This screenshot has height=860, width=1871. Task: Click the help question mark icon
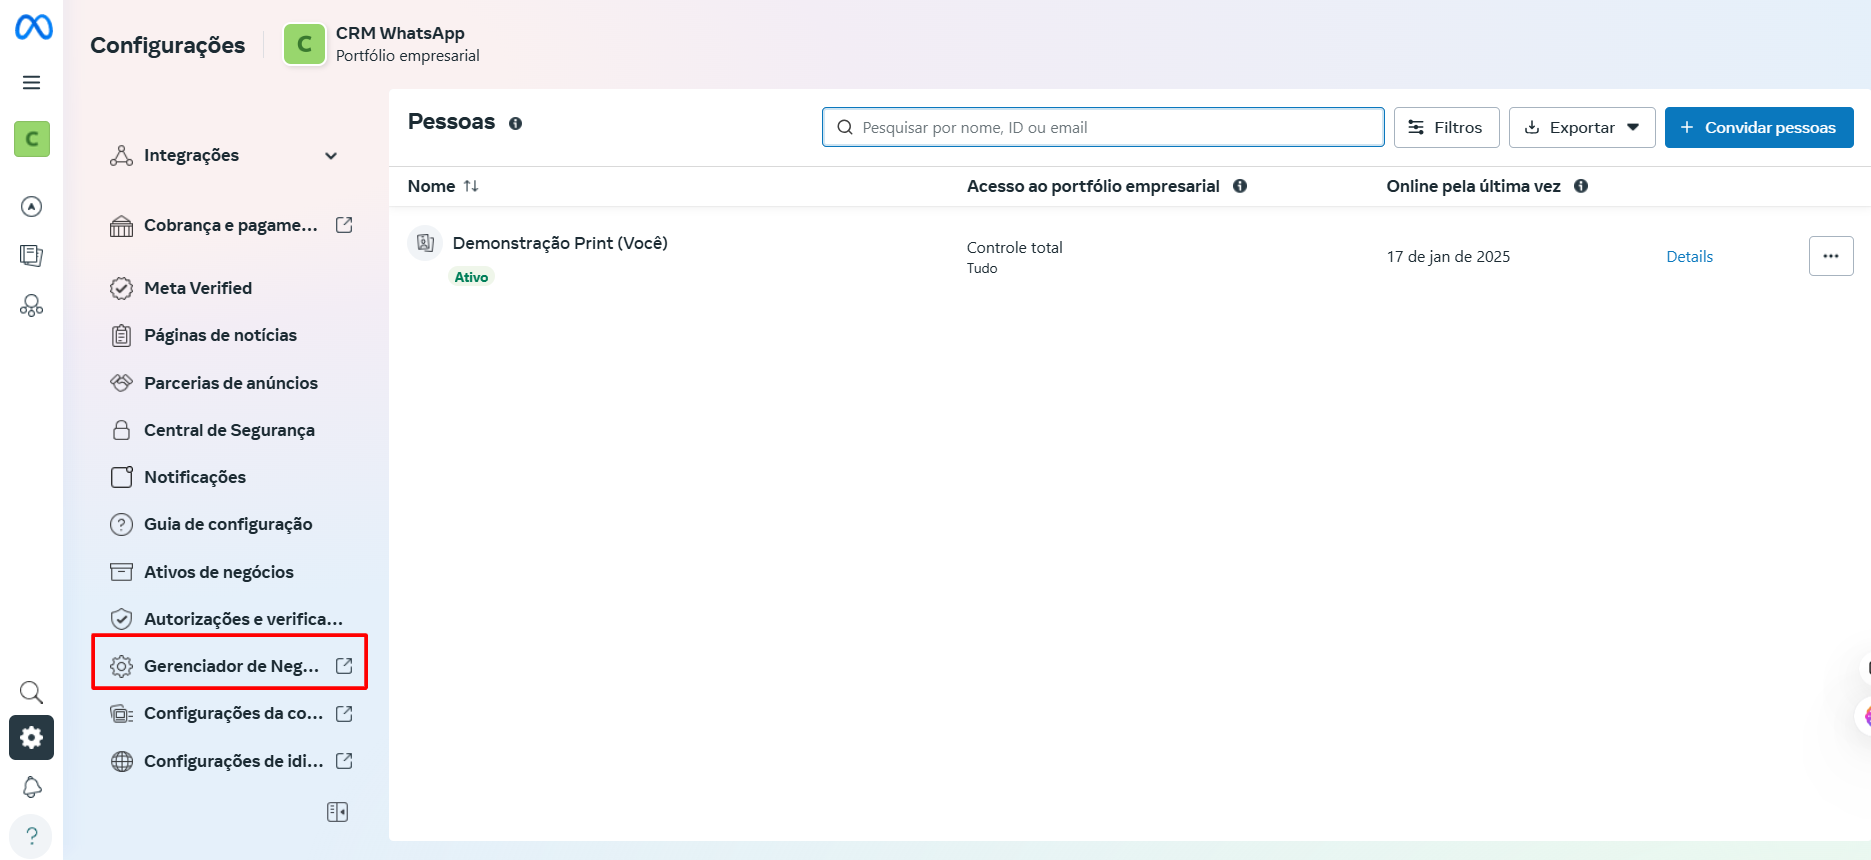(x=32, y=835)
